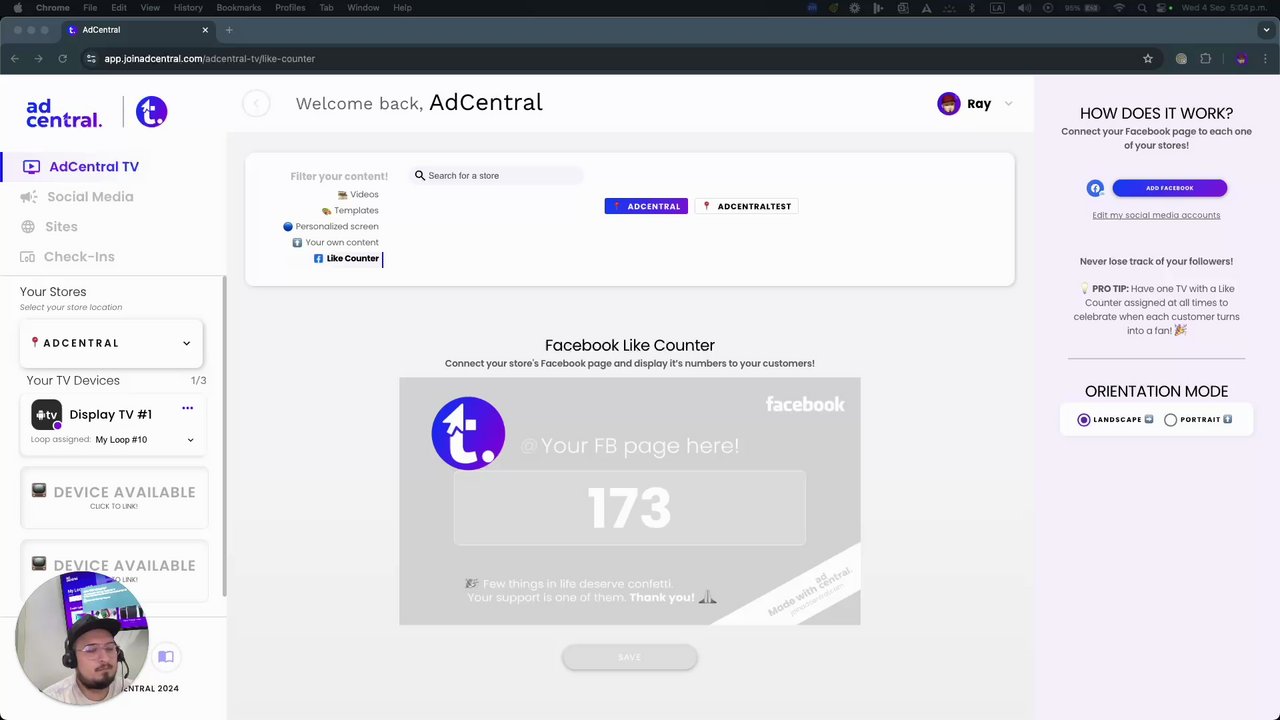Select the ADCENTRALTEST store chip
1280x720 pixels.
click(x=746, y=206)
